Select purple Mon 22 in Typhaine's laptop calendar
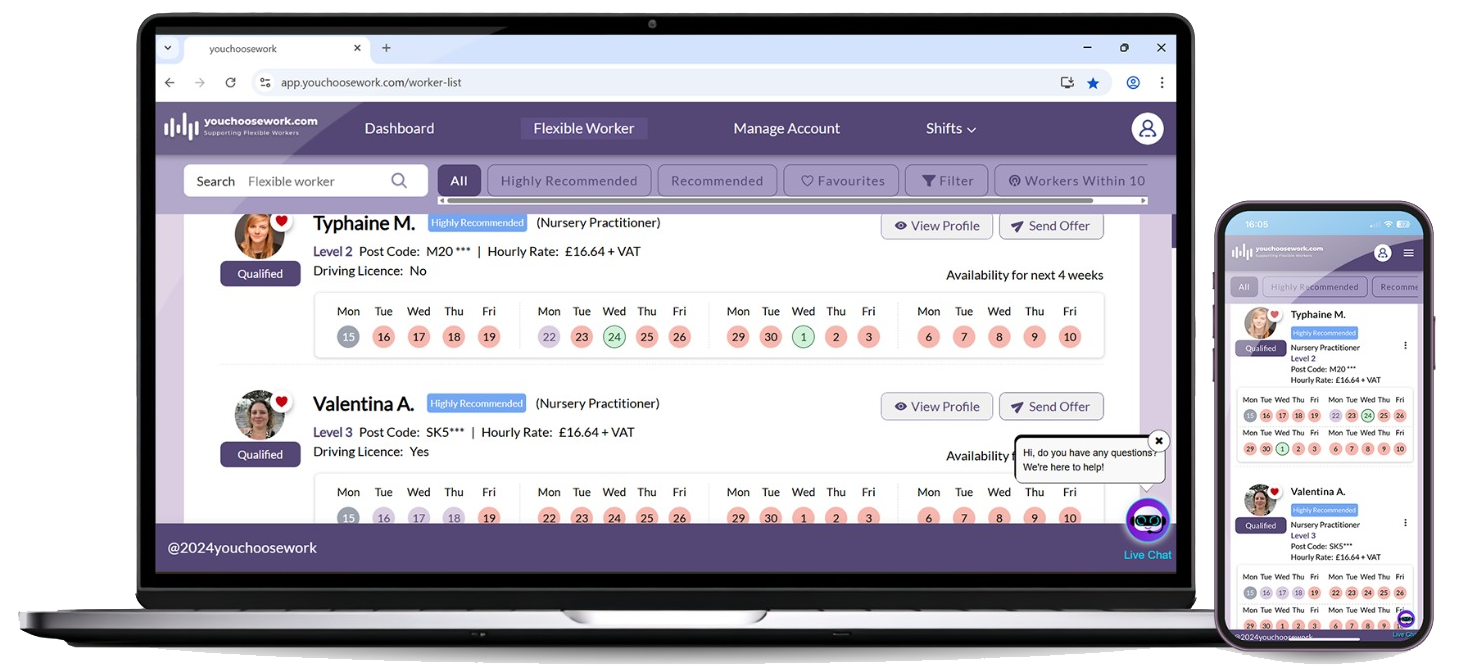 (x=549, y=337)
